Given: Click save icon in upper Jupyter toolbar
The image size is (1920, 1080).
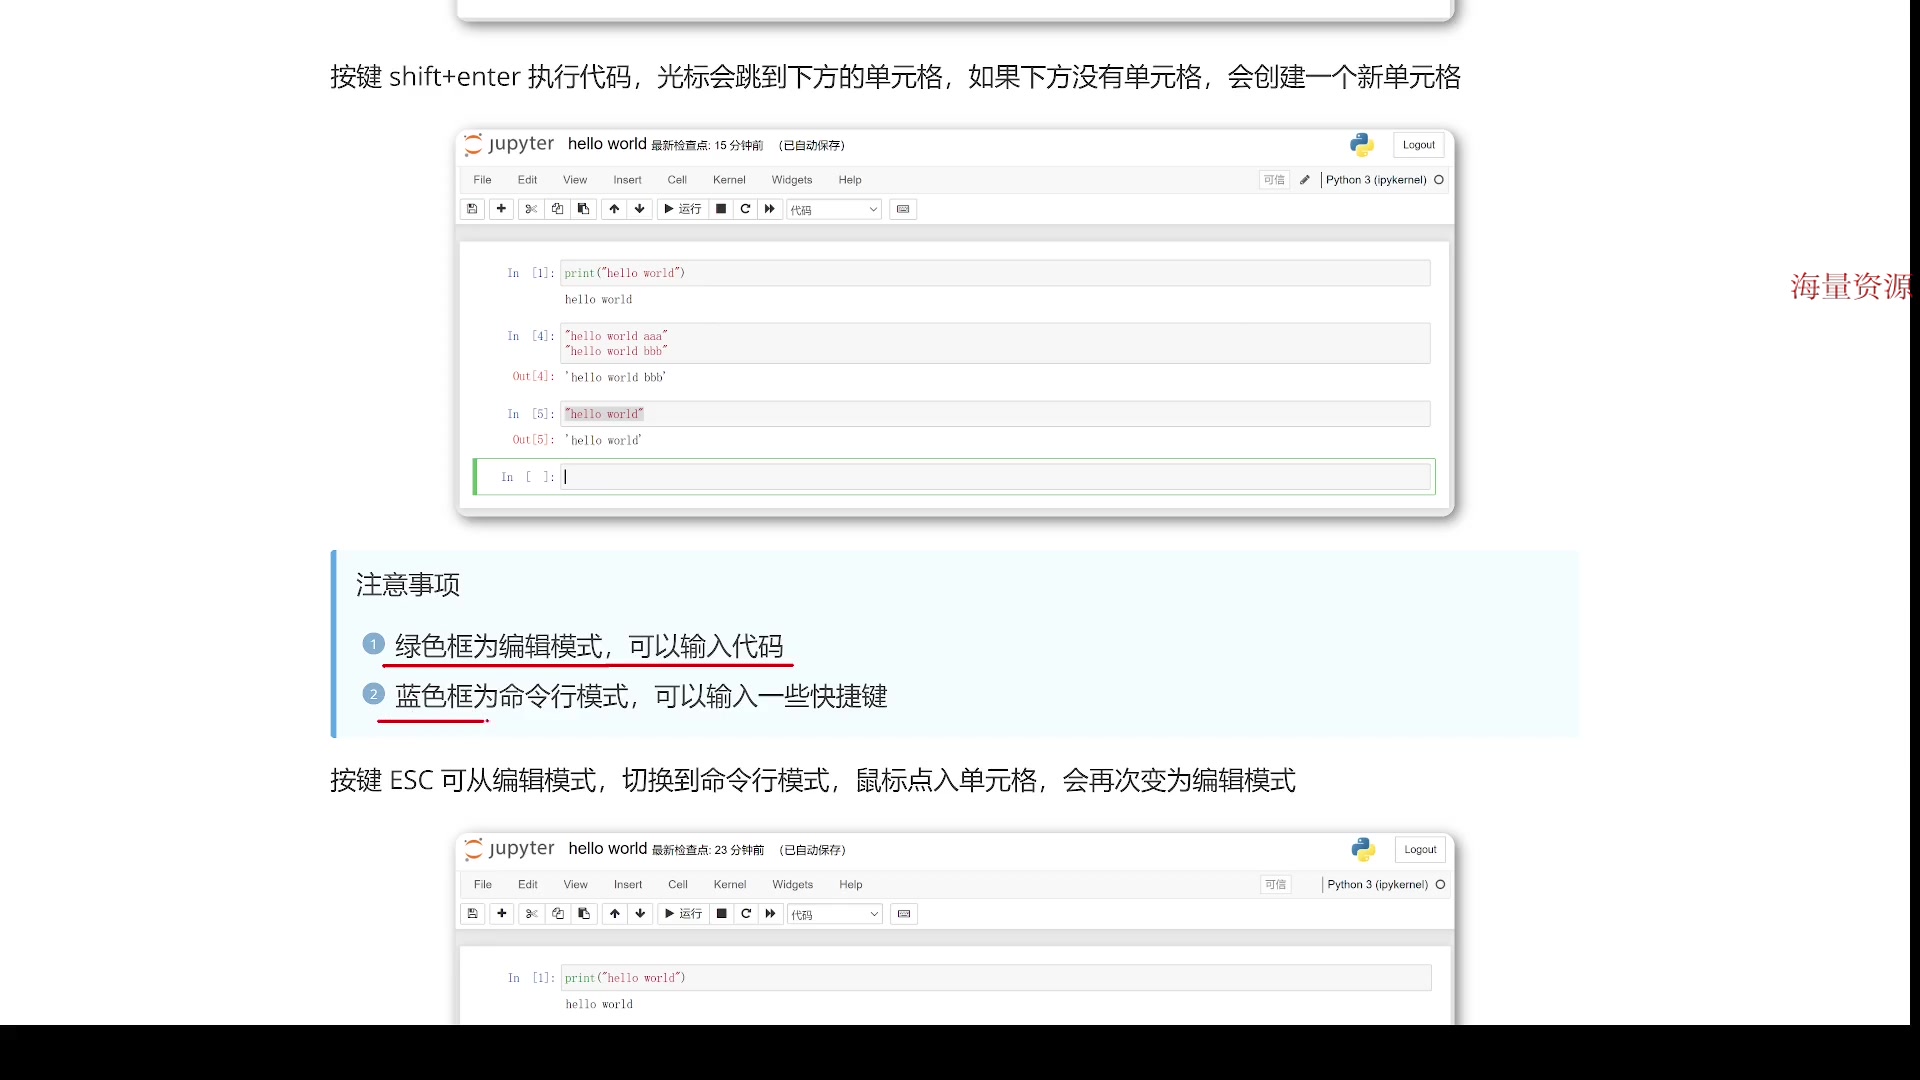Looking at the screenshot, I should coord(472,209).
